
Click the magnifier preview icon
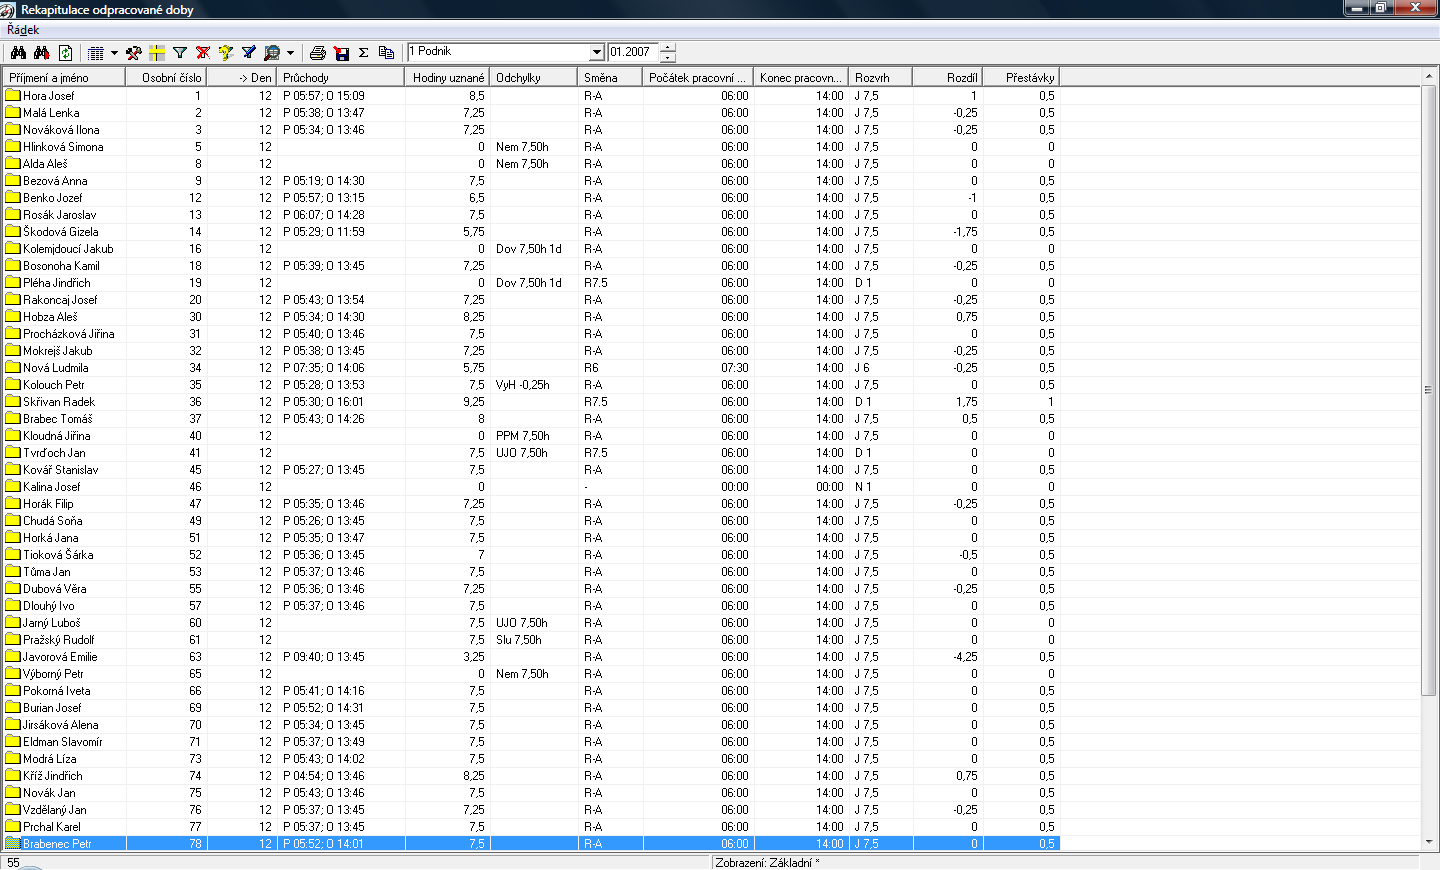tap(272, 53)
